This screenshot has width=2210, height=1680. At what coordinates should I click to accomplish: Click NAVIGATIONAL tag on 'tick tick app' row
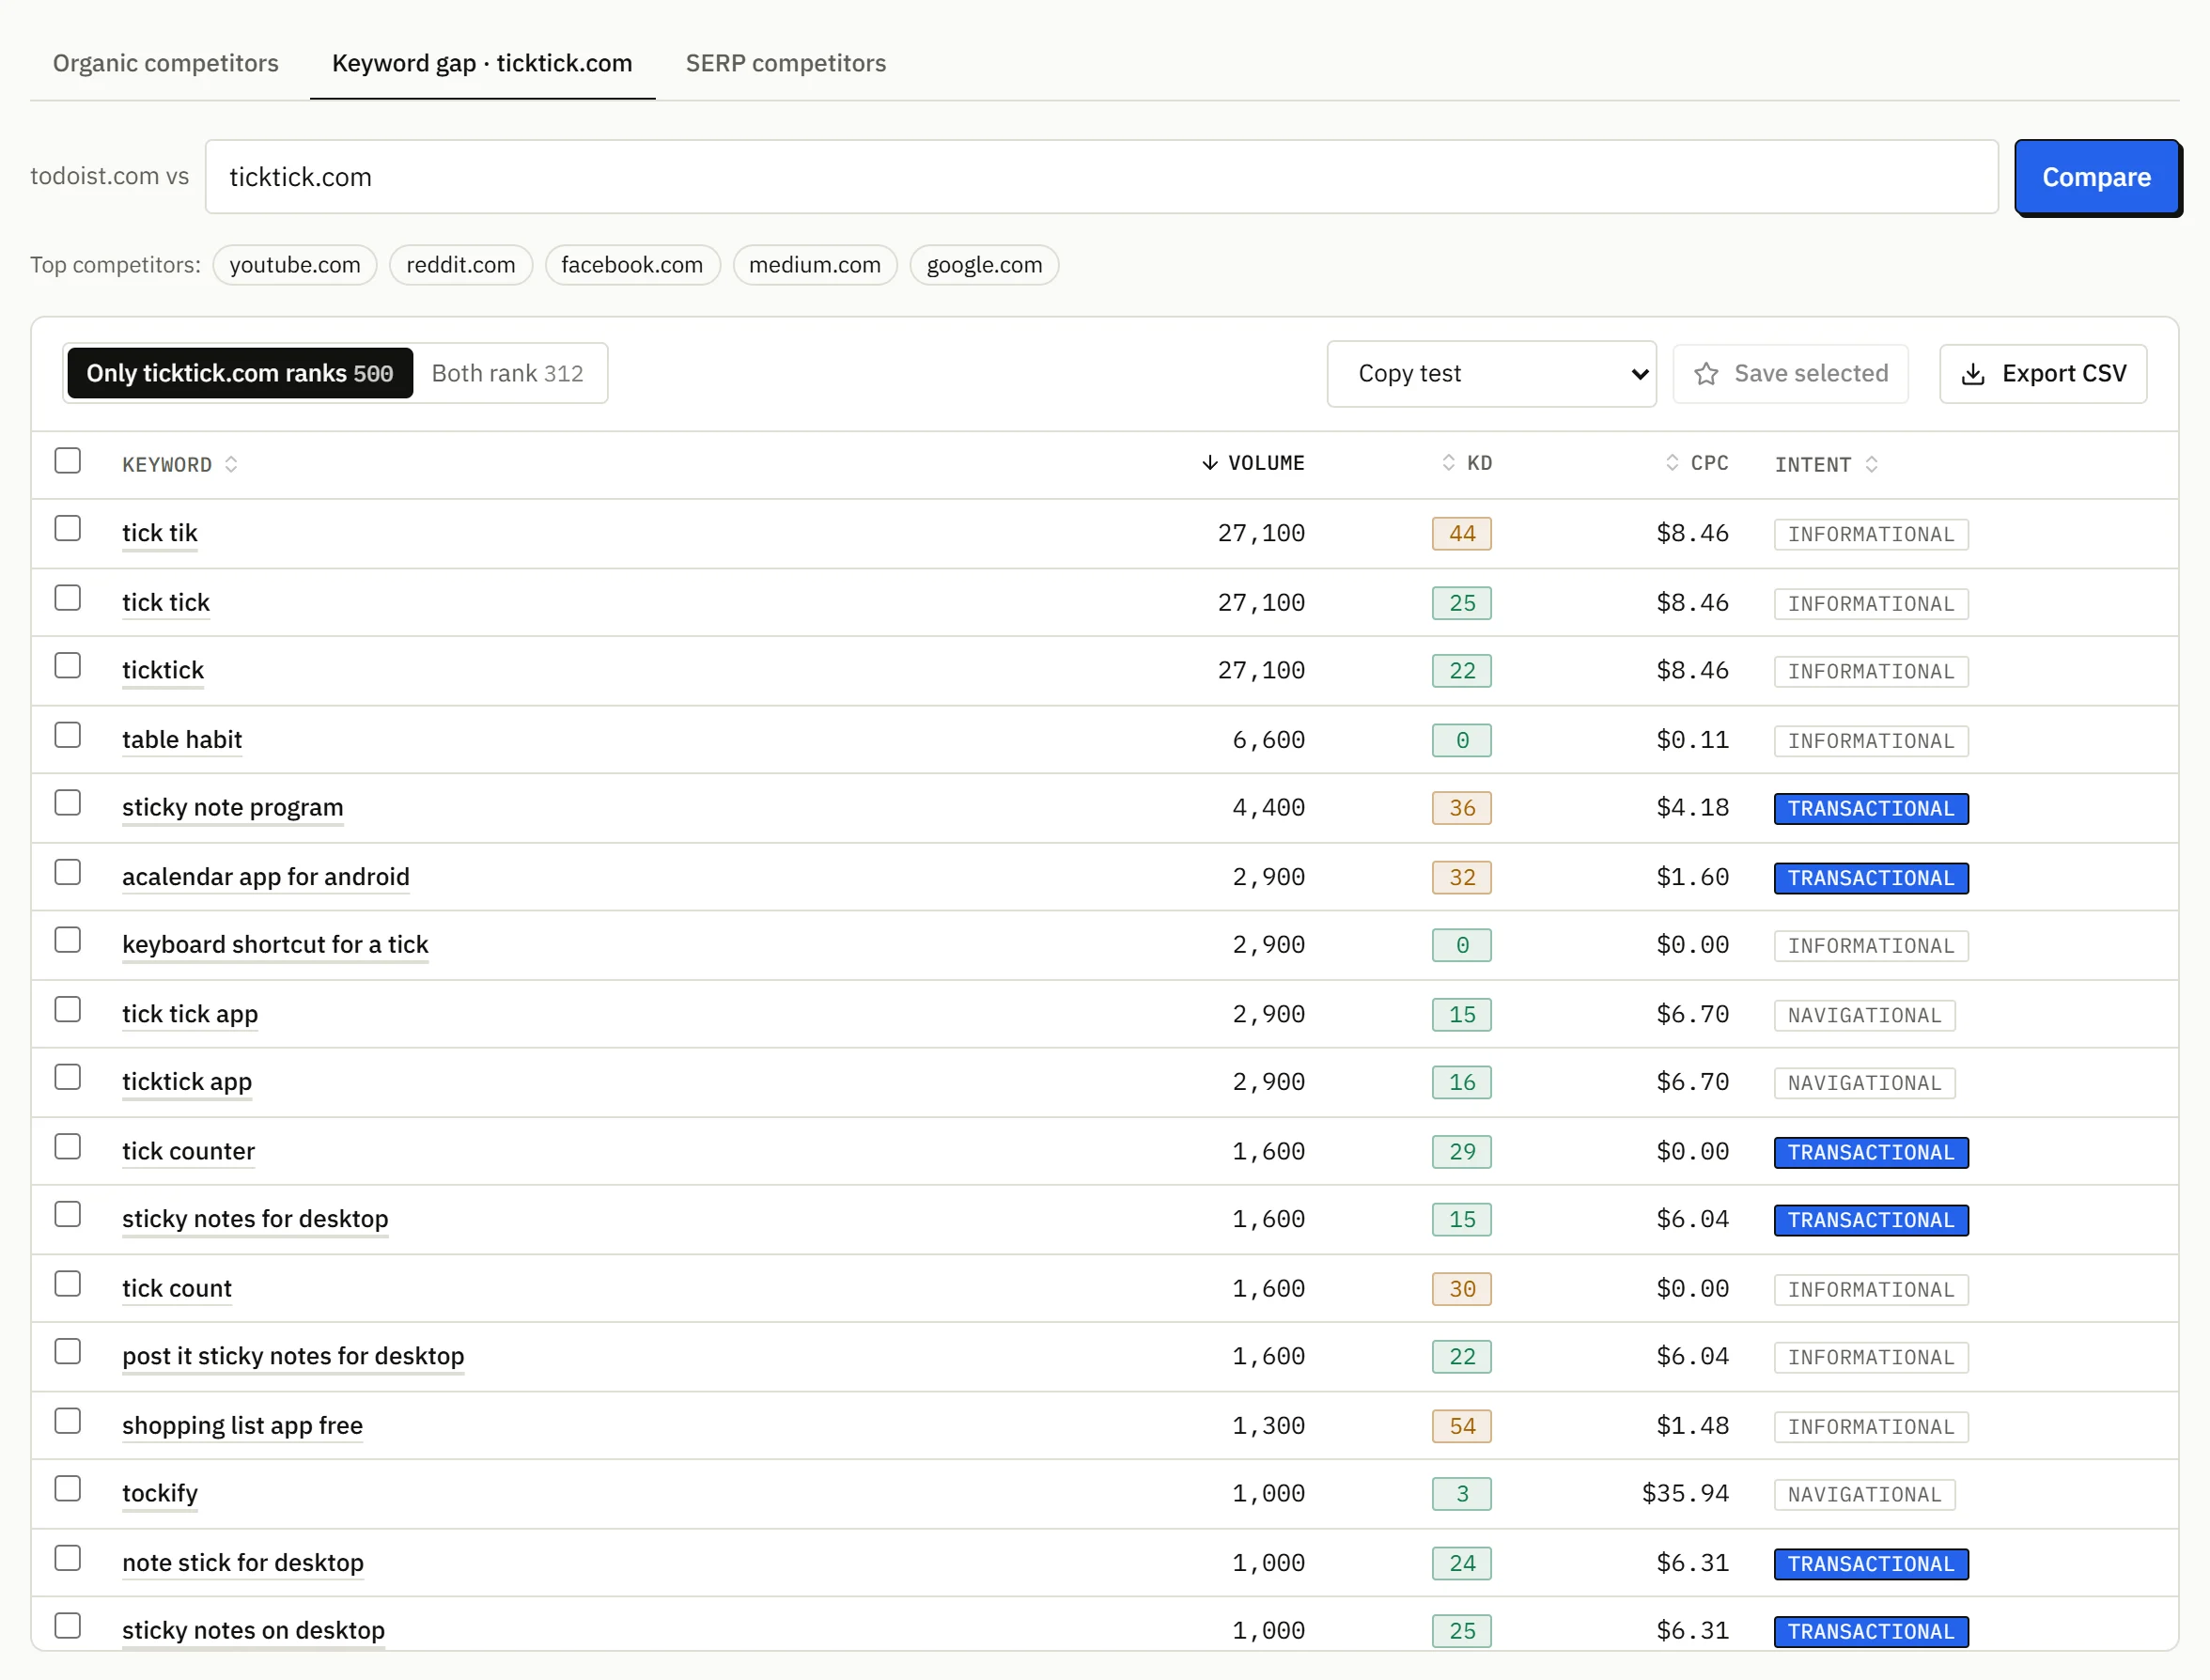[x=1864, y=1015]
